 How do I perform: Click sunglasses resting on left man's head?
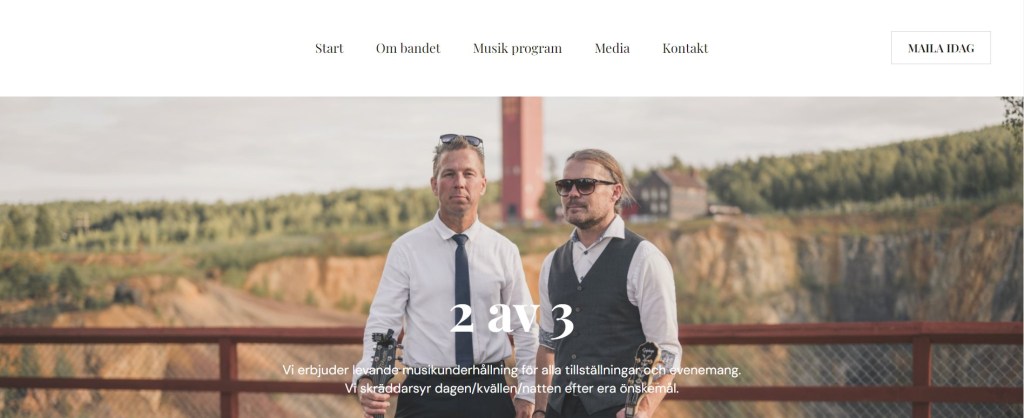(461, 140)
